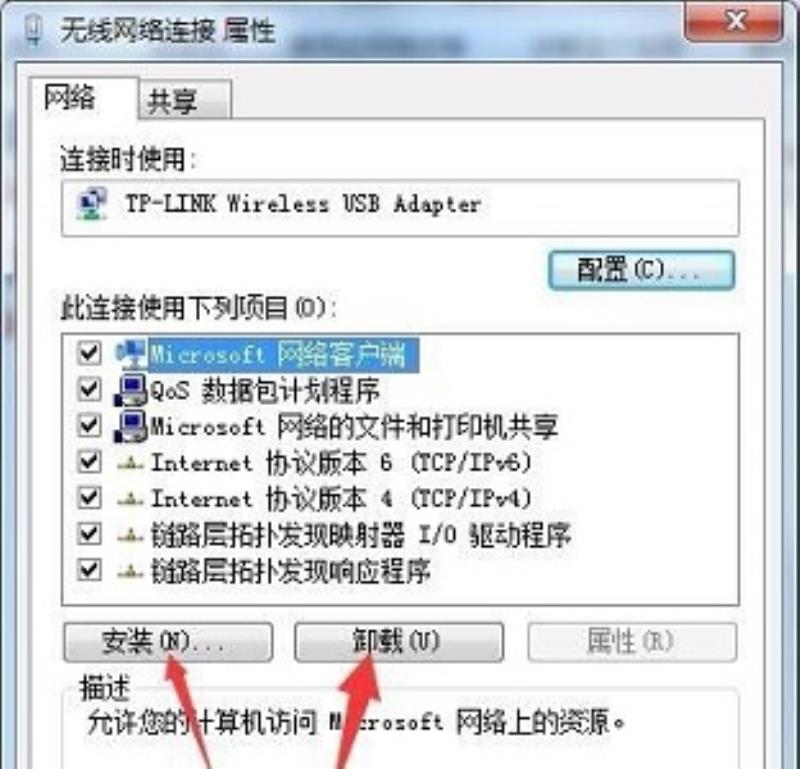
Task: Click the Microsoft 网络的文件和打印机共享 icon
Action: (x=131, y=427)
